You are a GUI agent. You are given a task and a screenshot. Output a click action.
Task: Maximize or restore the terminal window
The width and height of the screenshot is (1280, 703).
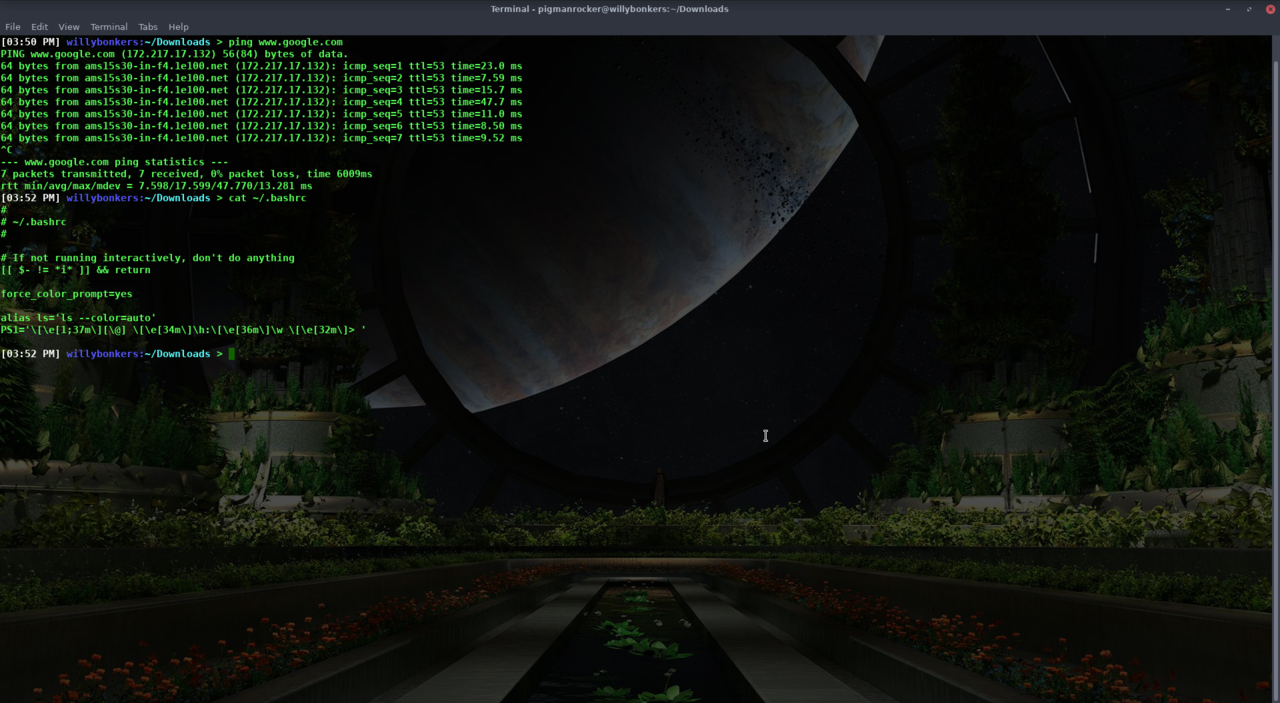[x=1249, y=9]
